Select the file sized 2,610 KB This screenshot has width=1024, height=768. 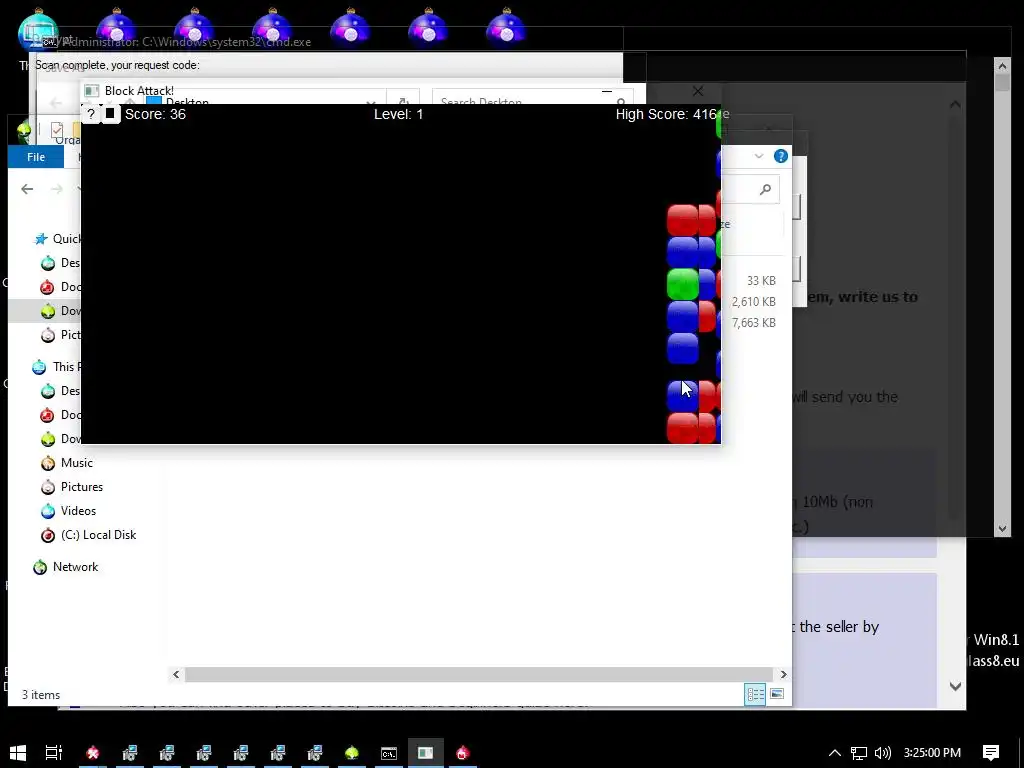(x=754, y=302)
